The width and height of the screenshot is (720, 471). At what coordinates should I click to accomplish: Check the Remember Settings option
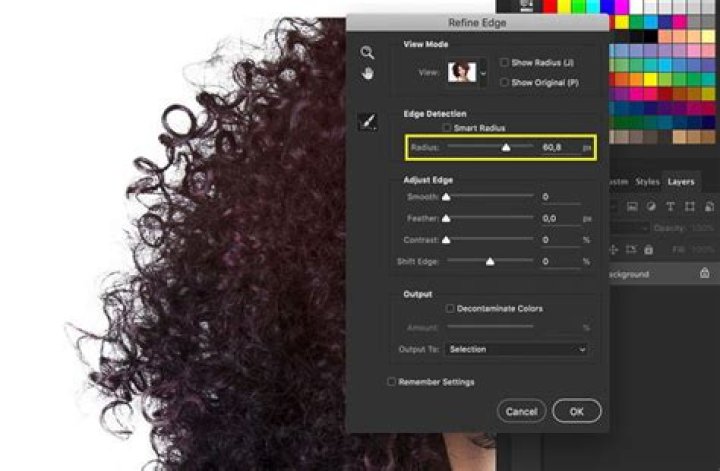tap(391, 381)
